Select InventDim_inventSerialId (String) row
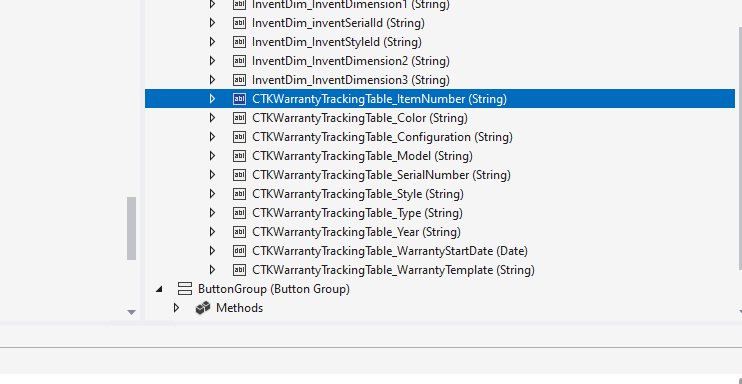742x384 pixels. point(440,23)
